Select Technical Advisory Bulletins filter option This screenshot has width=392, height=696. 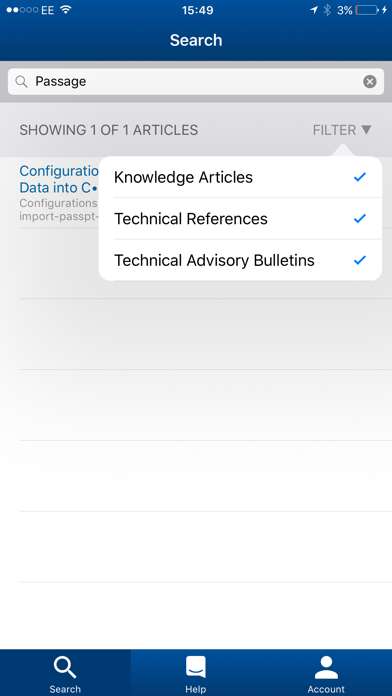[240, 260]
